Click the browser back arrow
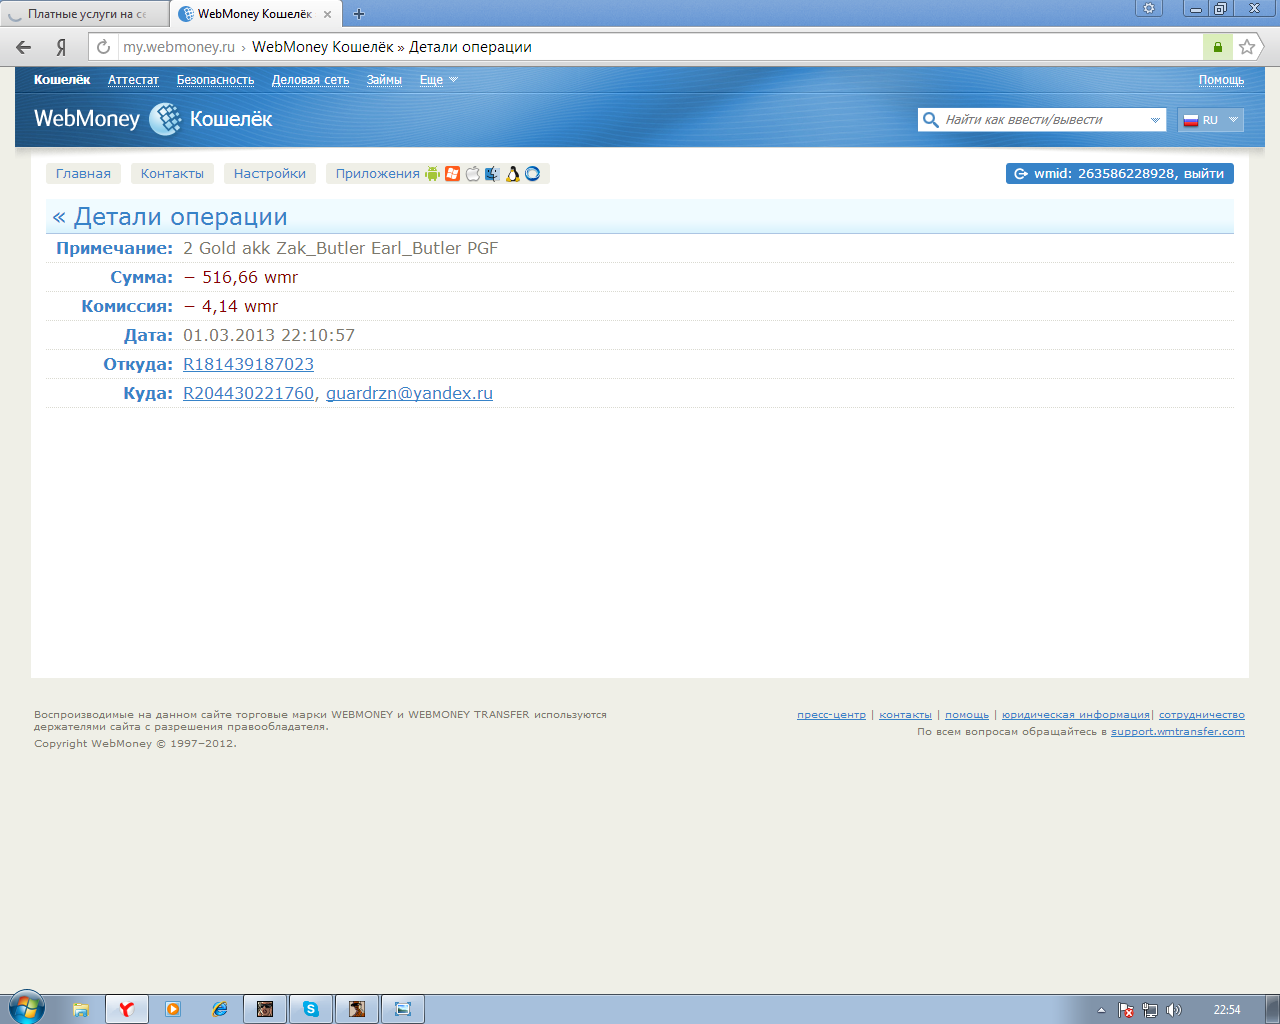This screenshot has height=1024, width=1280. point(24,47)
